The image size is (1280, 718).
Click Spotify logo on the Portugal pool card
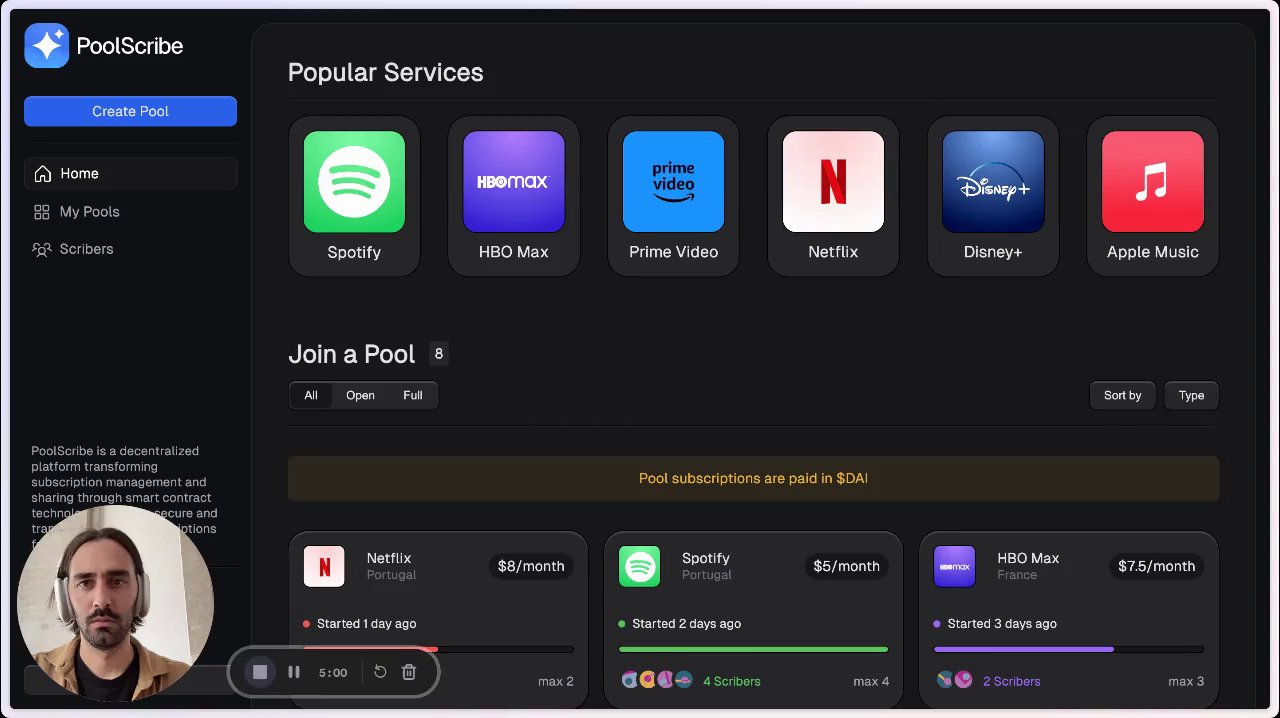pos(639,566)
